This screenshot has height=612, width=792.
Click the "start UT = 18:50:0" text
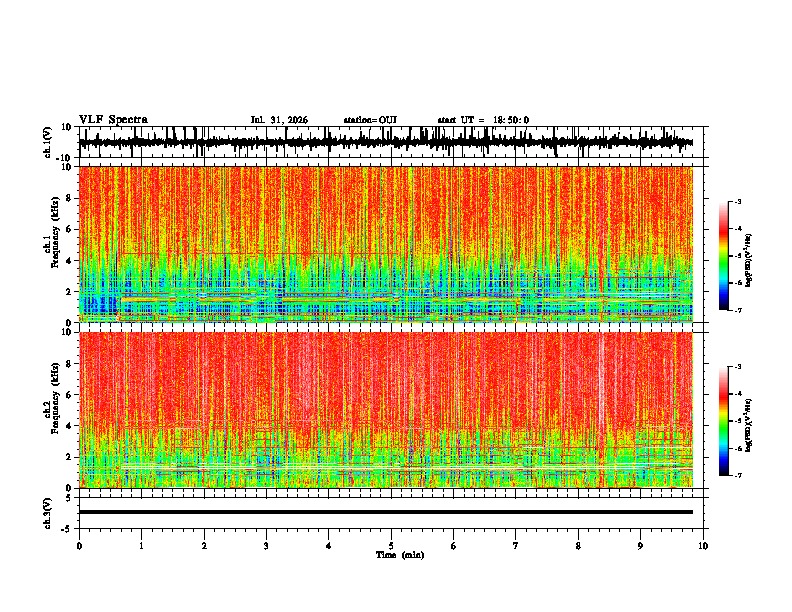pos(483,120)
